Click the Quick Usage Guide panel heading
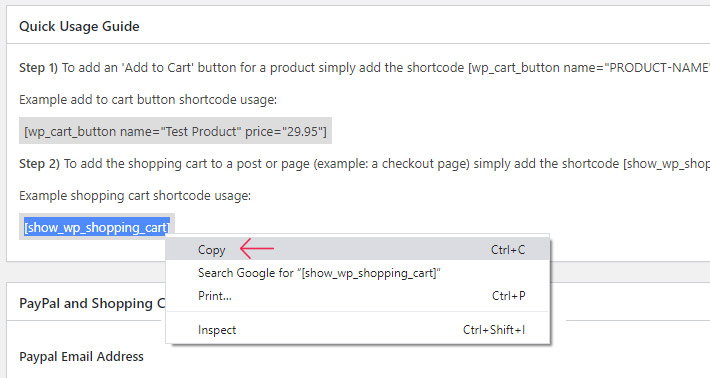Image resolution: width=710 pixels, height=378 pixels. point(79,26)
